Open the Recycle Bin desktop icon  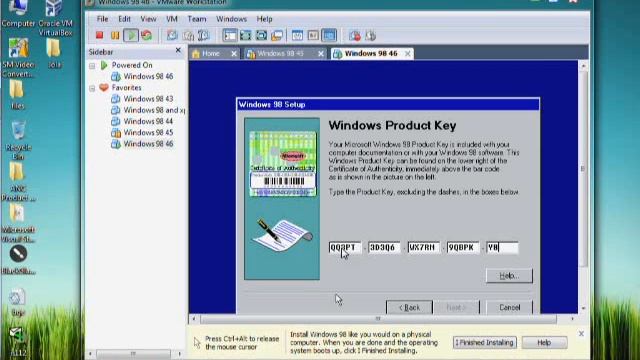19,141
